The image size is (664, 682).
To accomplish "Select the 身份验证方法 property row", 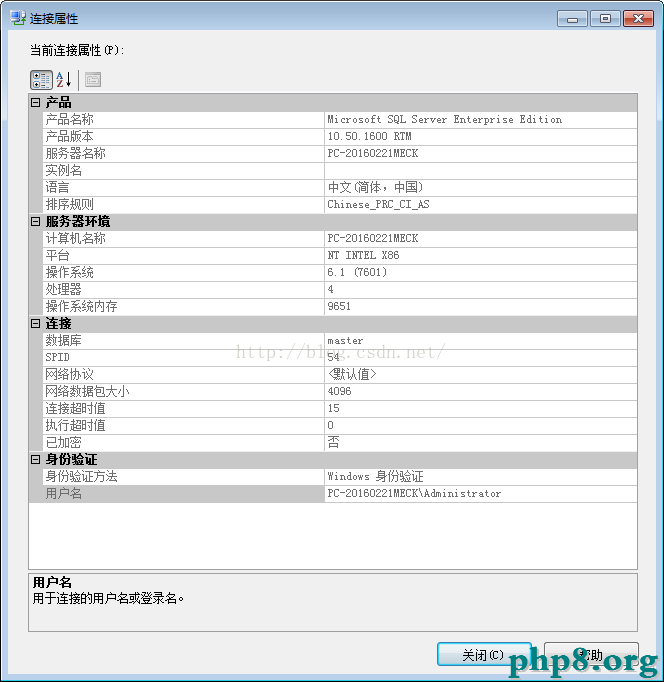I will (x=340, y=477).
